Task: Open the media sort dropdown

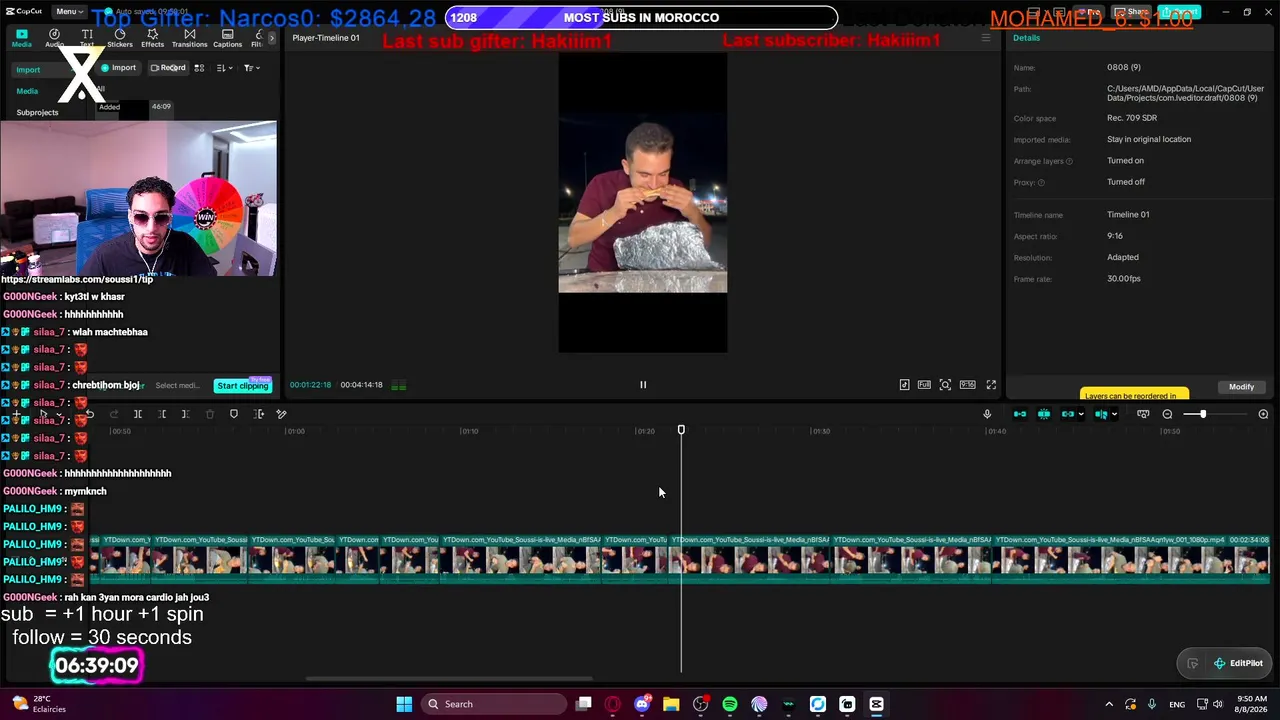Action: 225,68
